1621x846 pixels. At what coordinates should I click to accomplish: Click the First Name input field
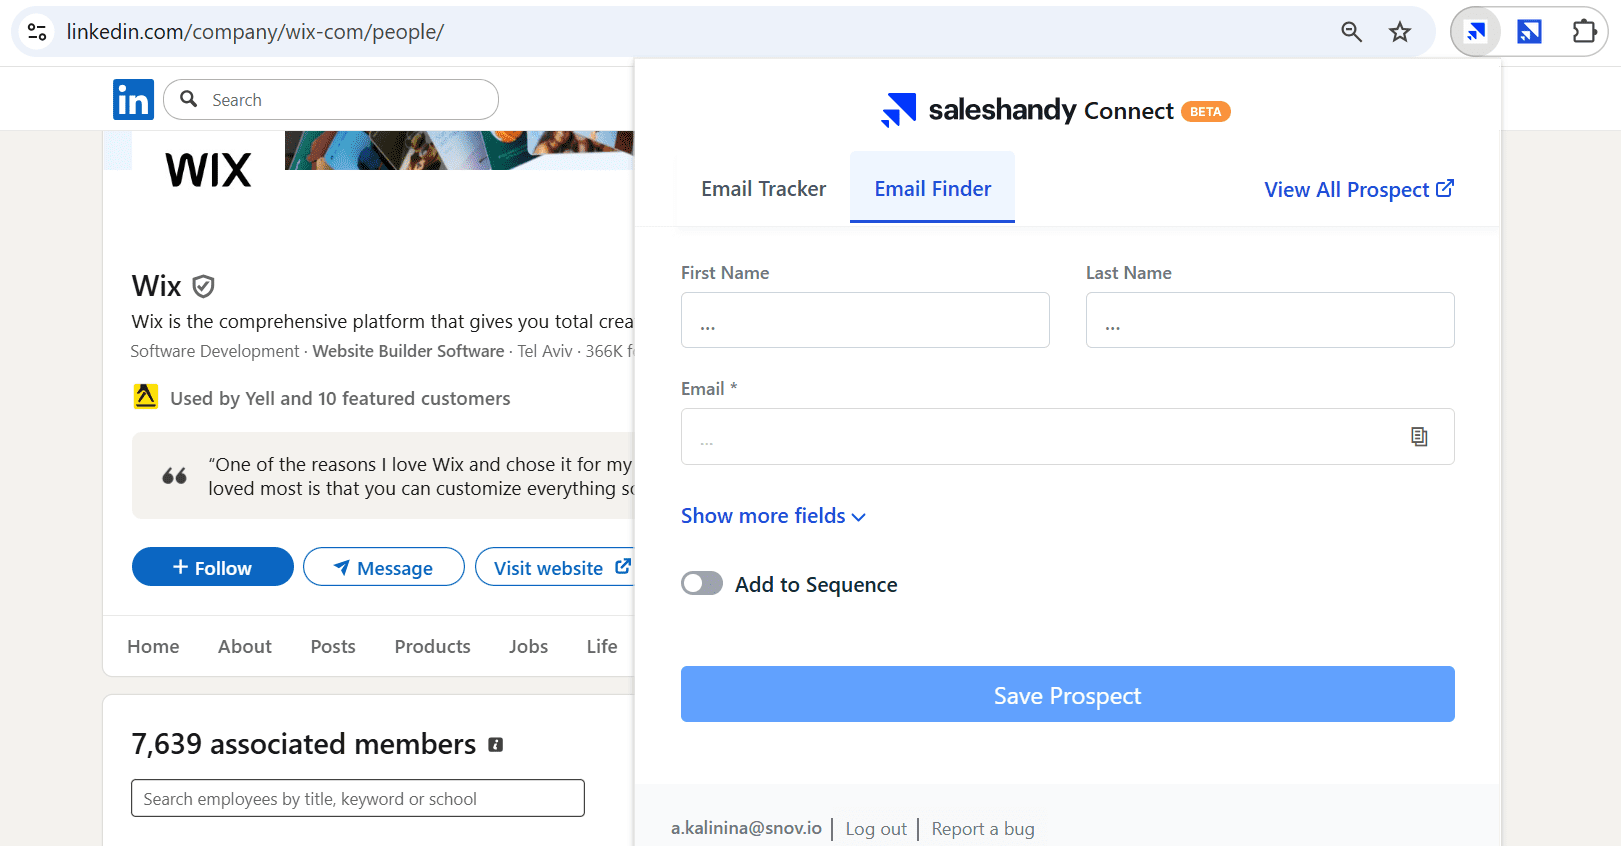[865, 321]
